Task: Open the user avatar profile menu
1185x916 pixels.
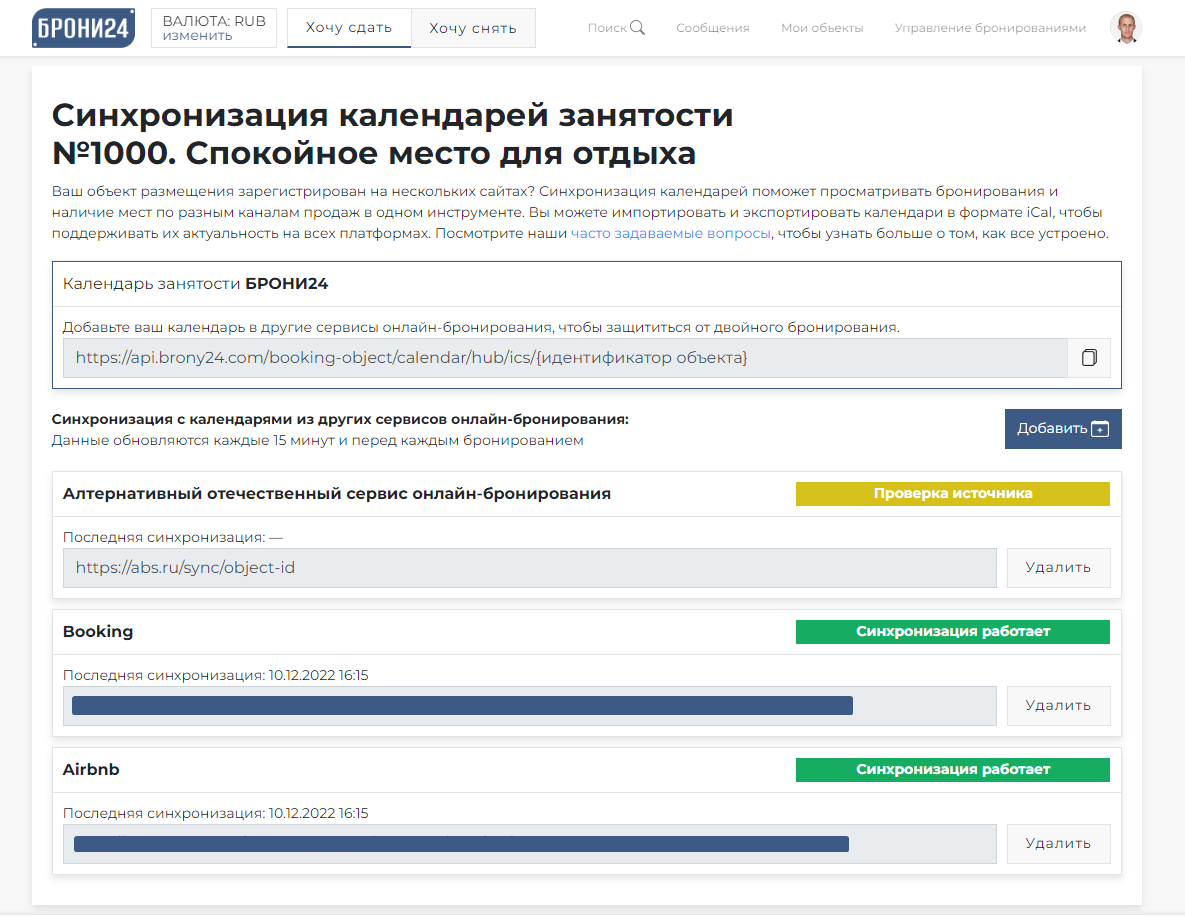Action: (x=1126, y=28)
